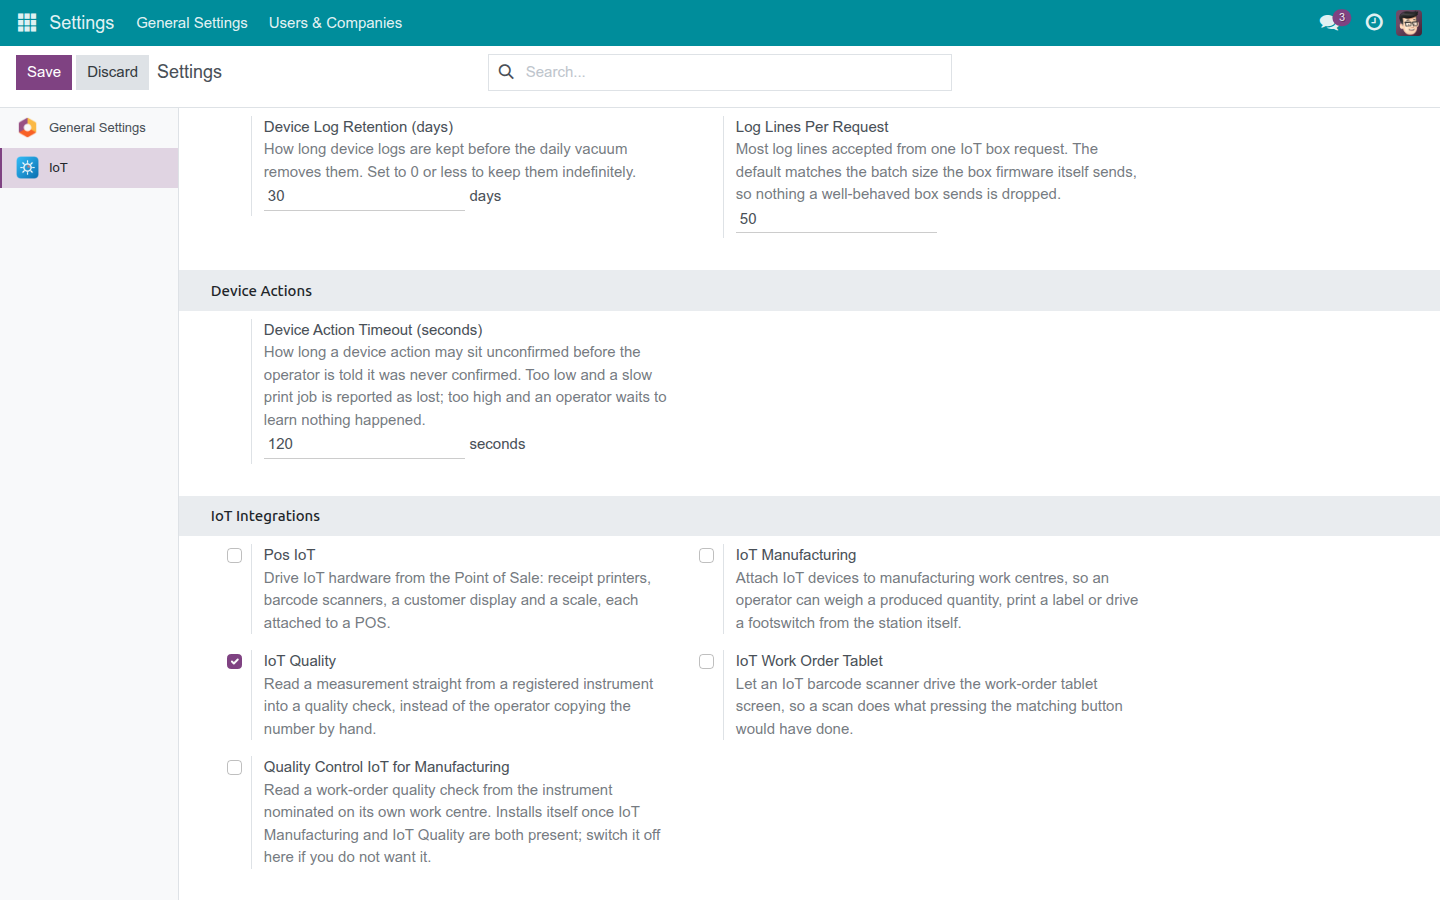Open the apps grid menu icon

pyautogui.click(x=27, y=22)
